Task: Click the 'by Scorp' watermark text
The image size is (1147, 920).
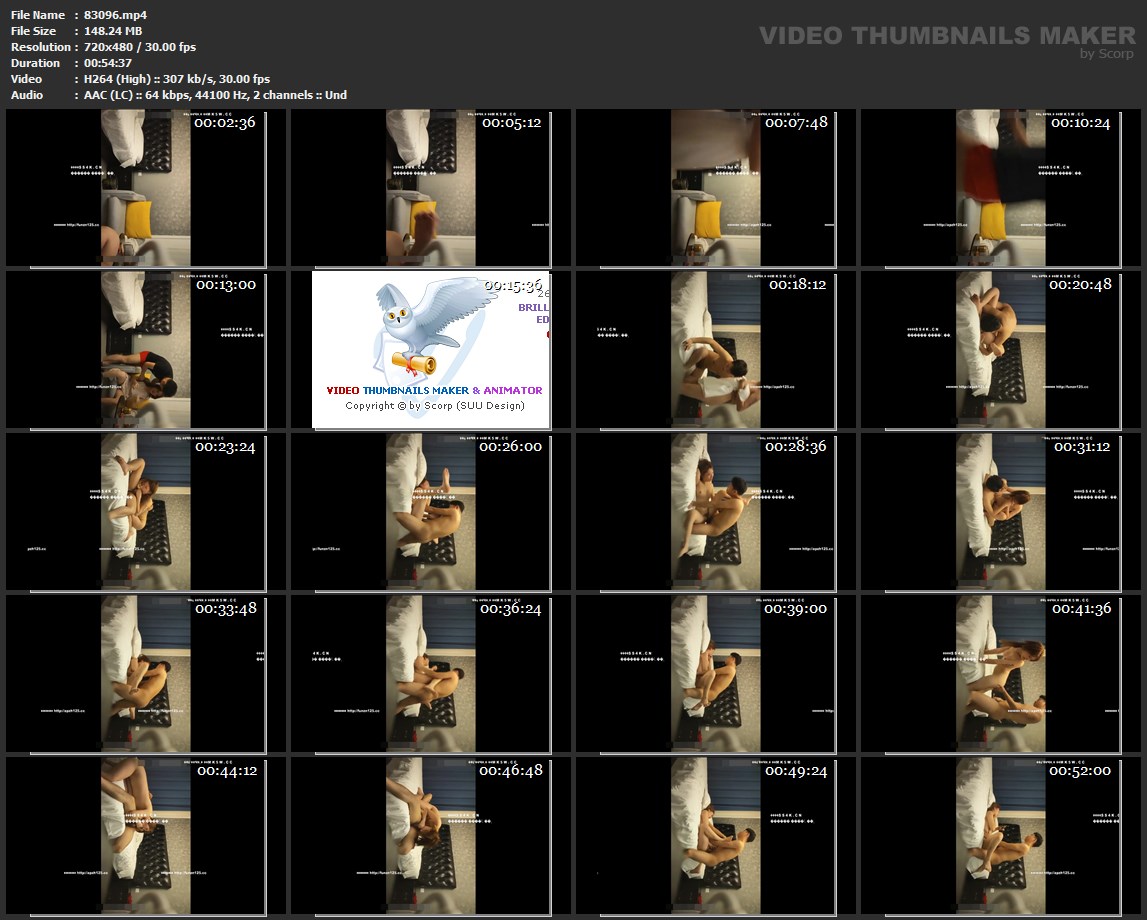Action: pyautogui.click(x=1106, y=54)
